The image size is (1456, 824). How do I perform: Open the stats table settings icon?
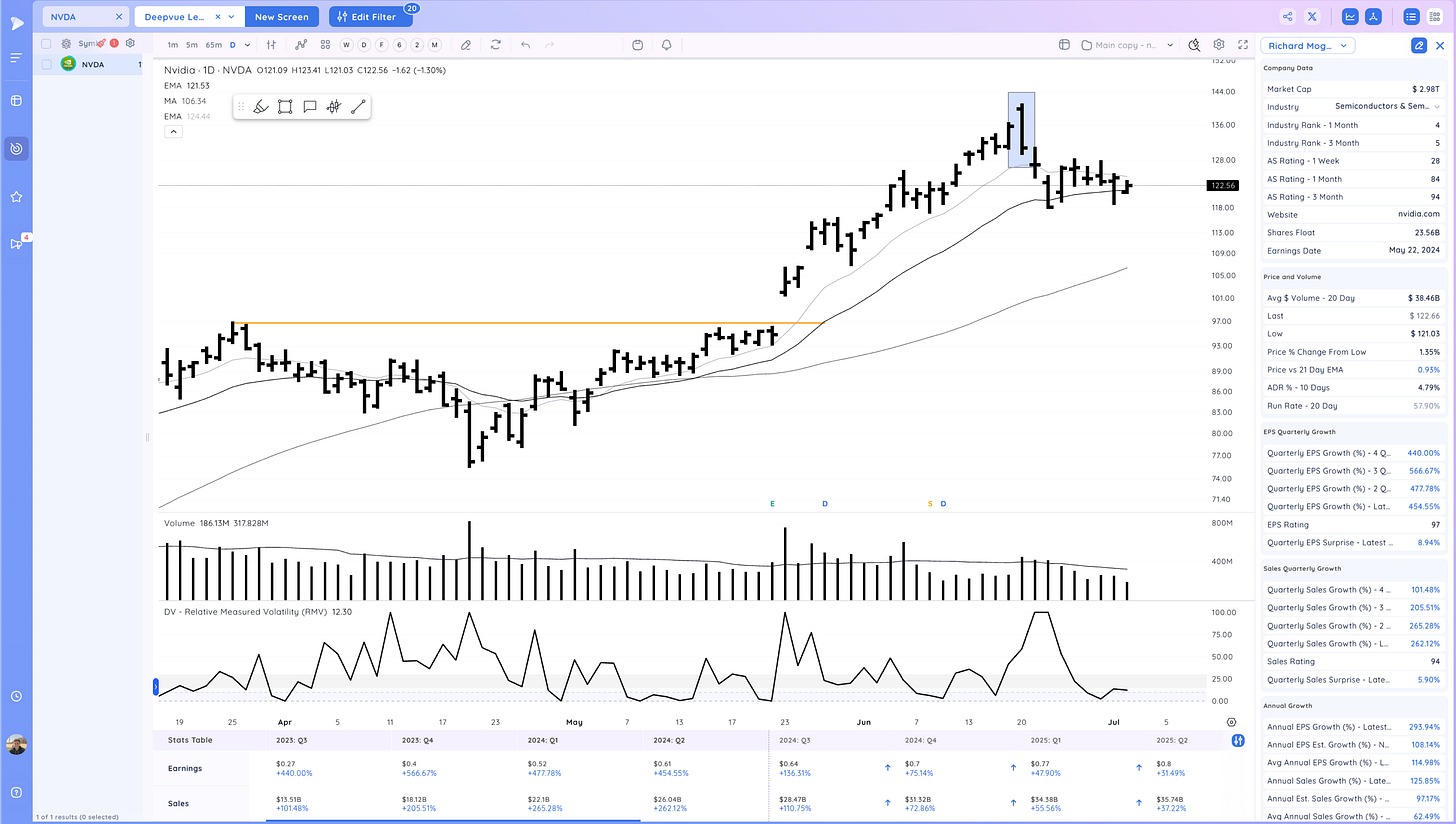[x=1238, y=740]
